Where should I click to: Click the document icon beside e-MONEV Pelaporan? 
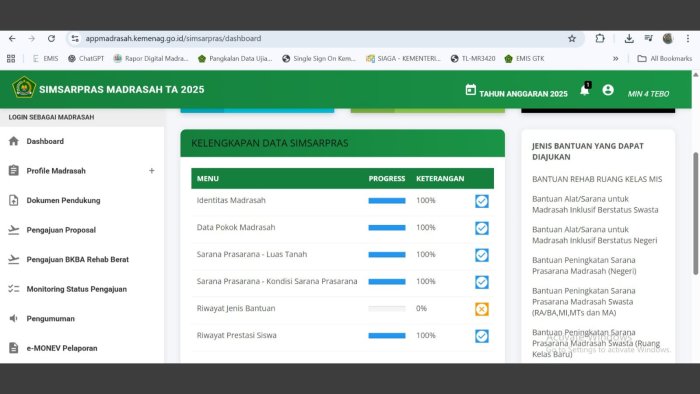(14, 348)
